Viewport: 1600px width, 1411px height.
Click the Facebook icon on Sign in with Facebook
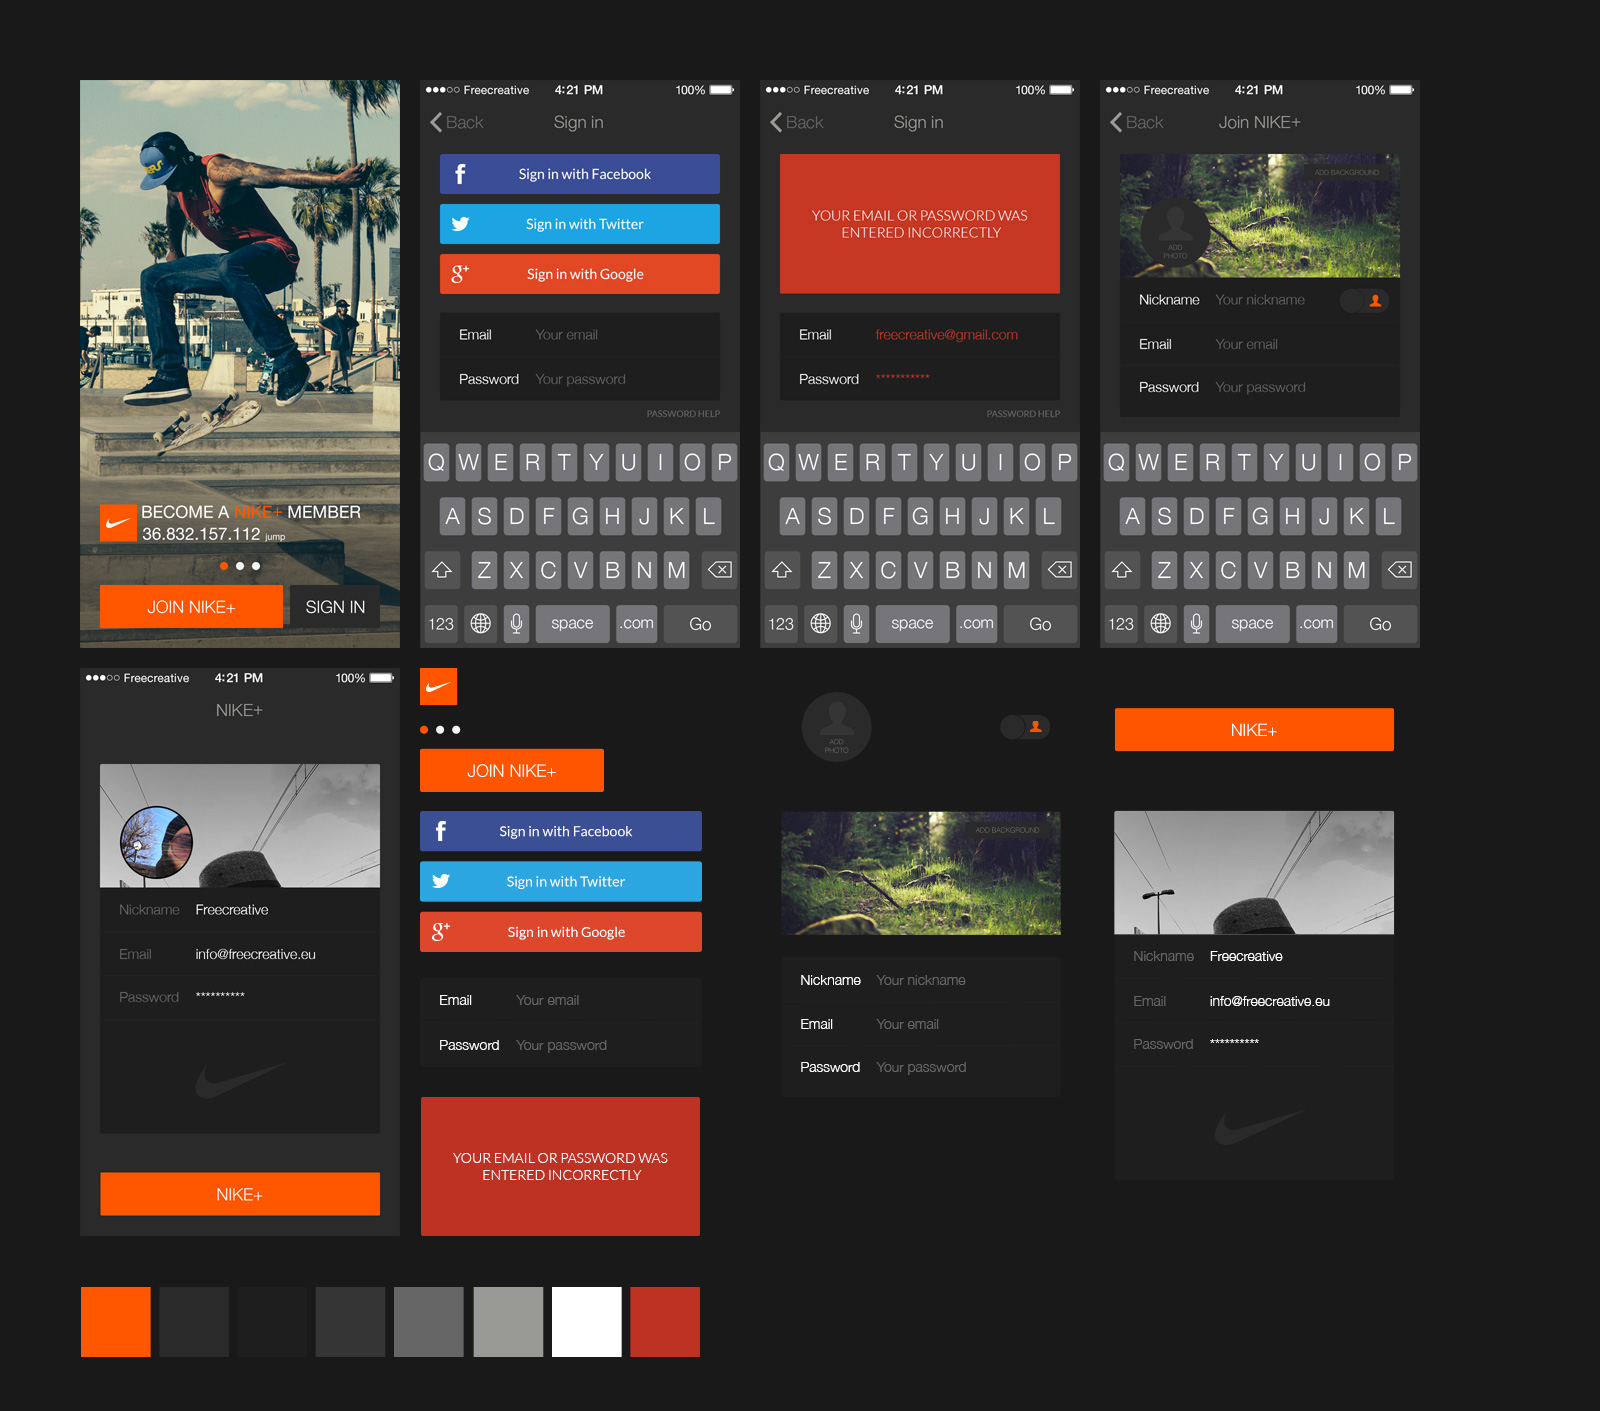[x=461, y=173]
